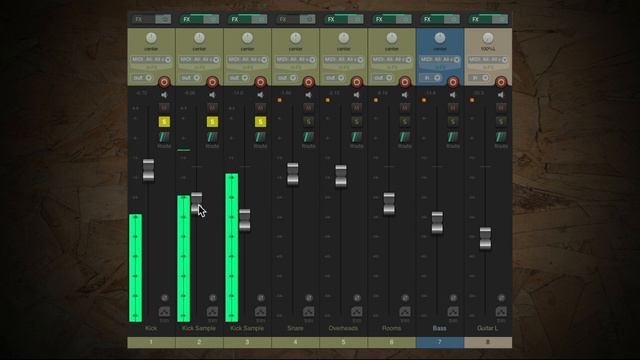Image resolution: width=640 pixels, height=360 pixels.
Task: Open the envelope icon on Kick Sample track 3
Action: tap(260, 312)
